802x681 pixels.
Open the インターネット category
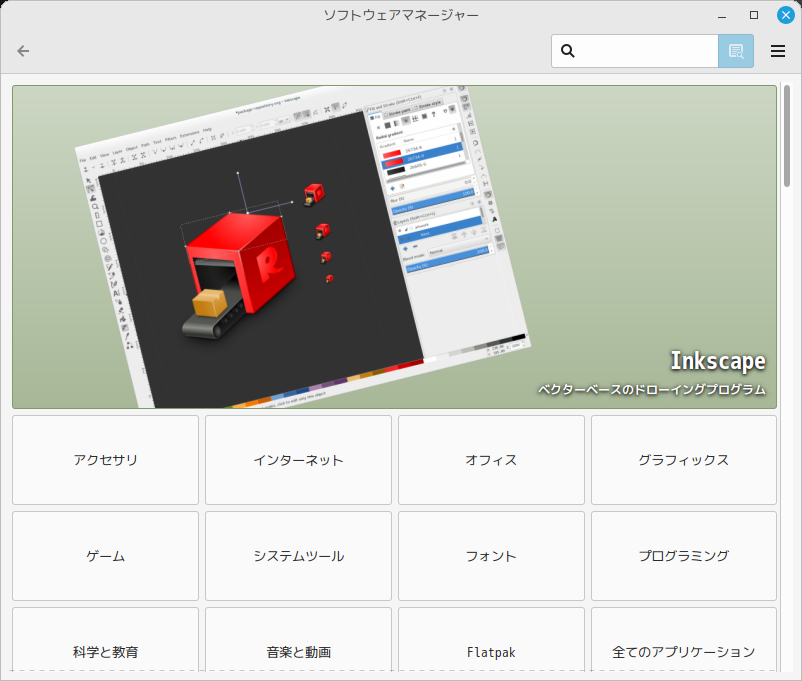[x=298, y=460]
